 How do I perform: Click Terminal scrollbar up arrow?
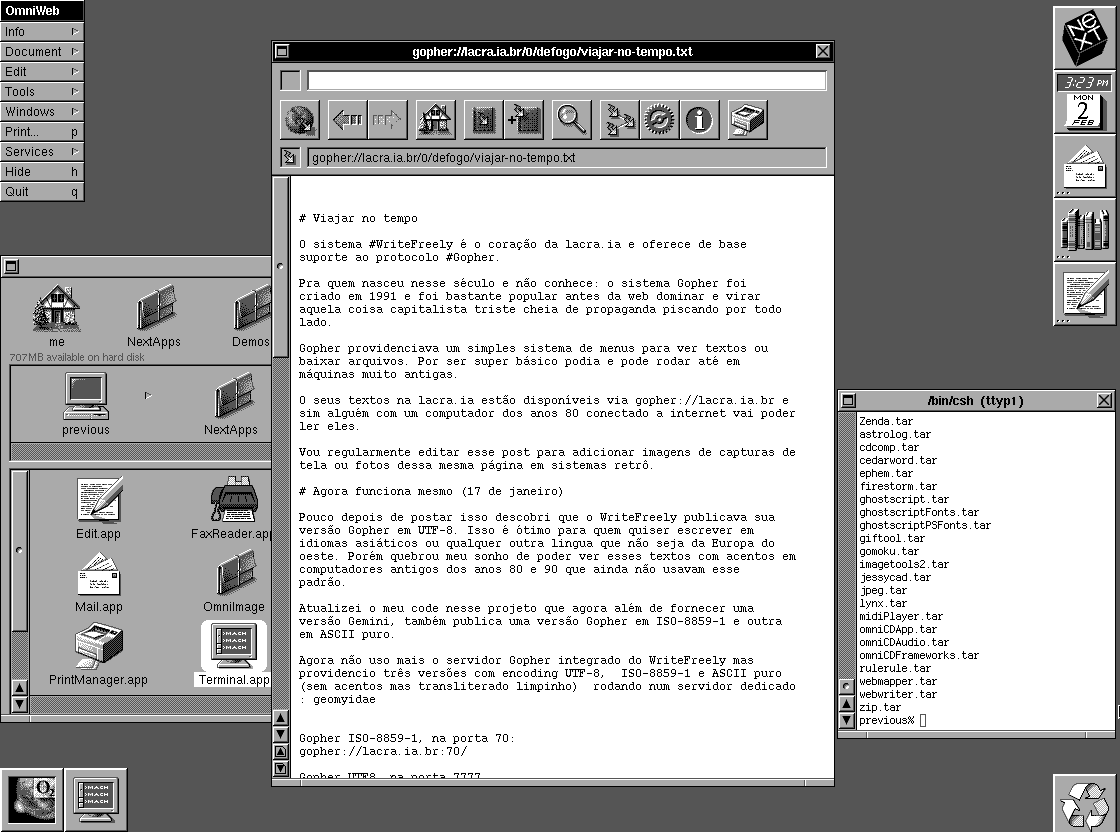[846, 703]
